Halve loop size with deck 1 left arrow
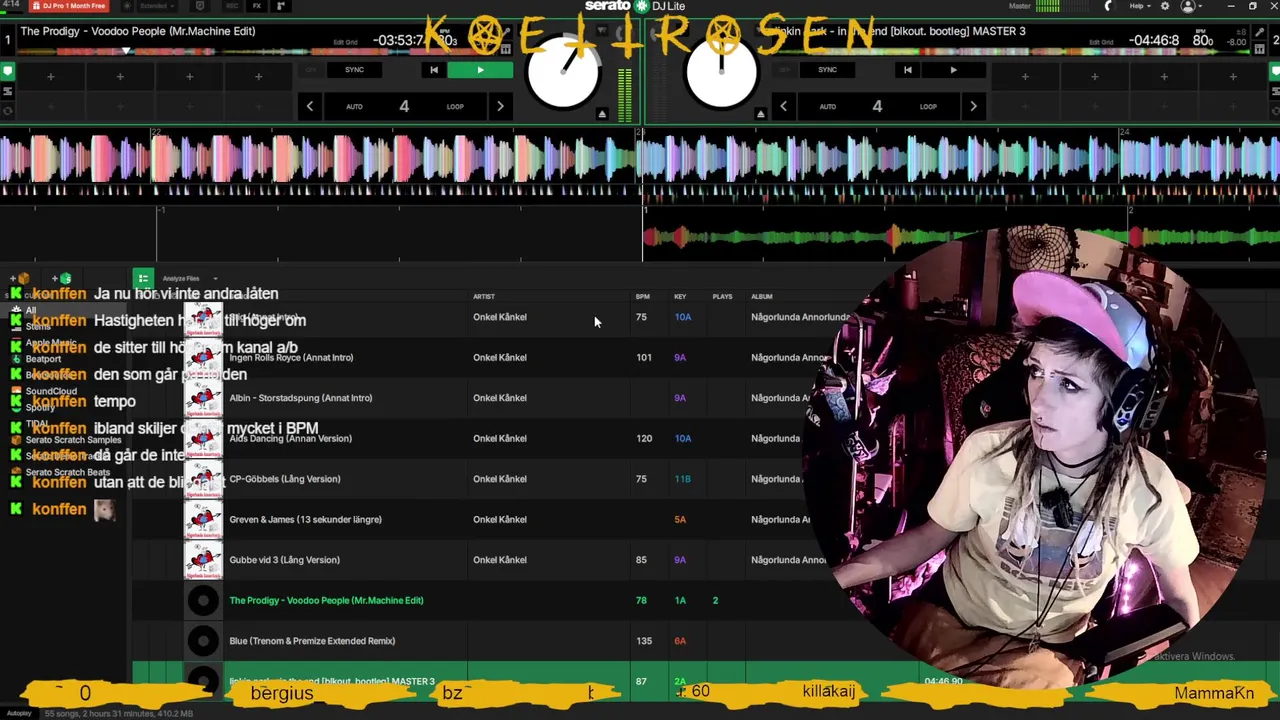This screenshot has height=720, width=1280. [x=310, y=106]
